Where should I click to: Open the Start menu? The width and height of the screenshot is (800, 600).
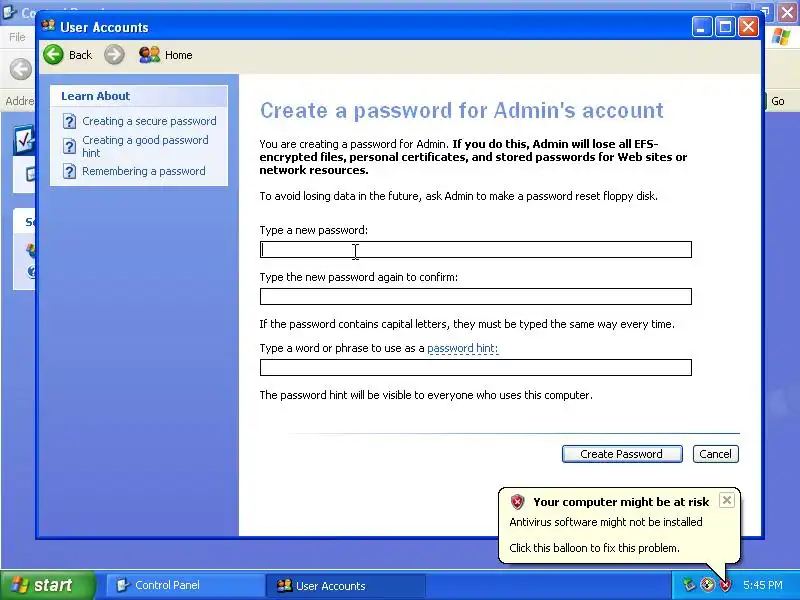point(48,585)
